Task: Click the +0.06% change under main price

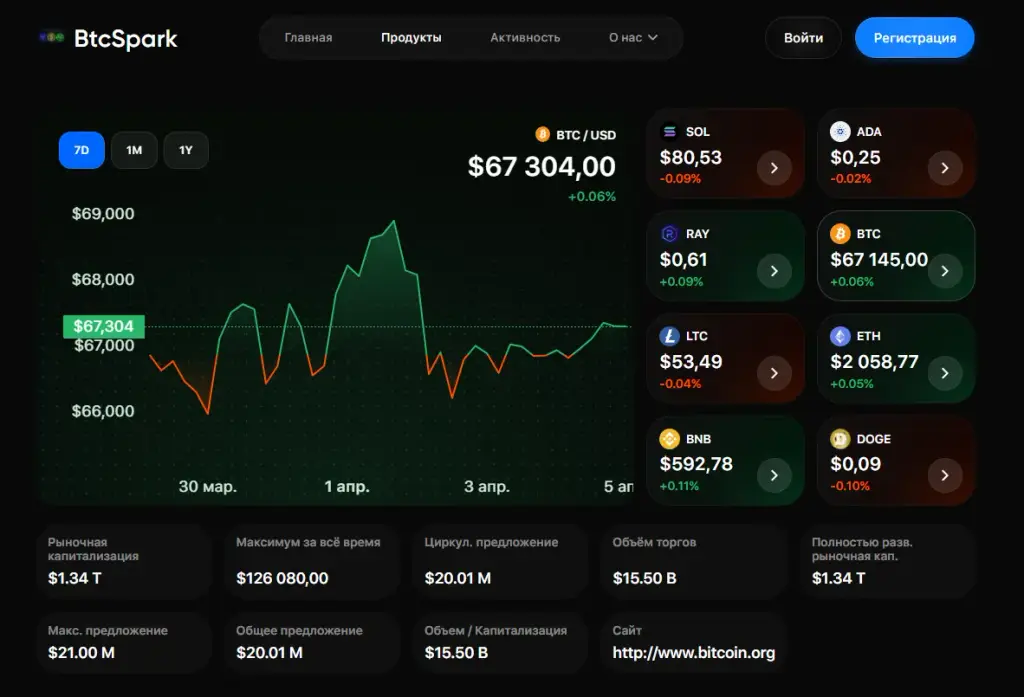Action: (592, 197)
